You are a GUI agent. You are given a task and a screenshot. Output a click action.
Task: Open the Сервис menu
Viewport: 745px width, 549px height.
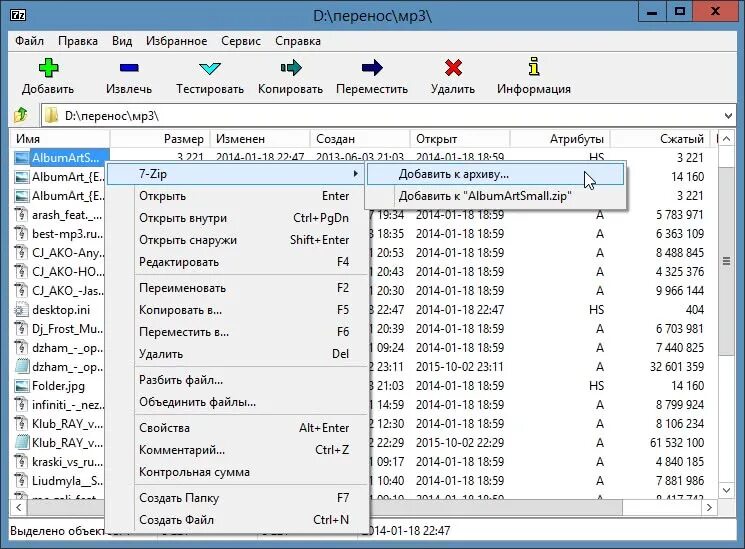[241, 41]
